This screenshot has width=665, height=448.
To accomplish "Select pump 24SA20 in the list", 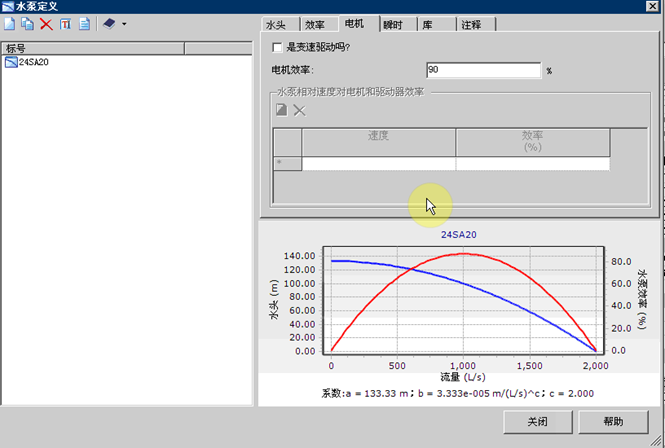I will click(x=35, y=62).
